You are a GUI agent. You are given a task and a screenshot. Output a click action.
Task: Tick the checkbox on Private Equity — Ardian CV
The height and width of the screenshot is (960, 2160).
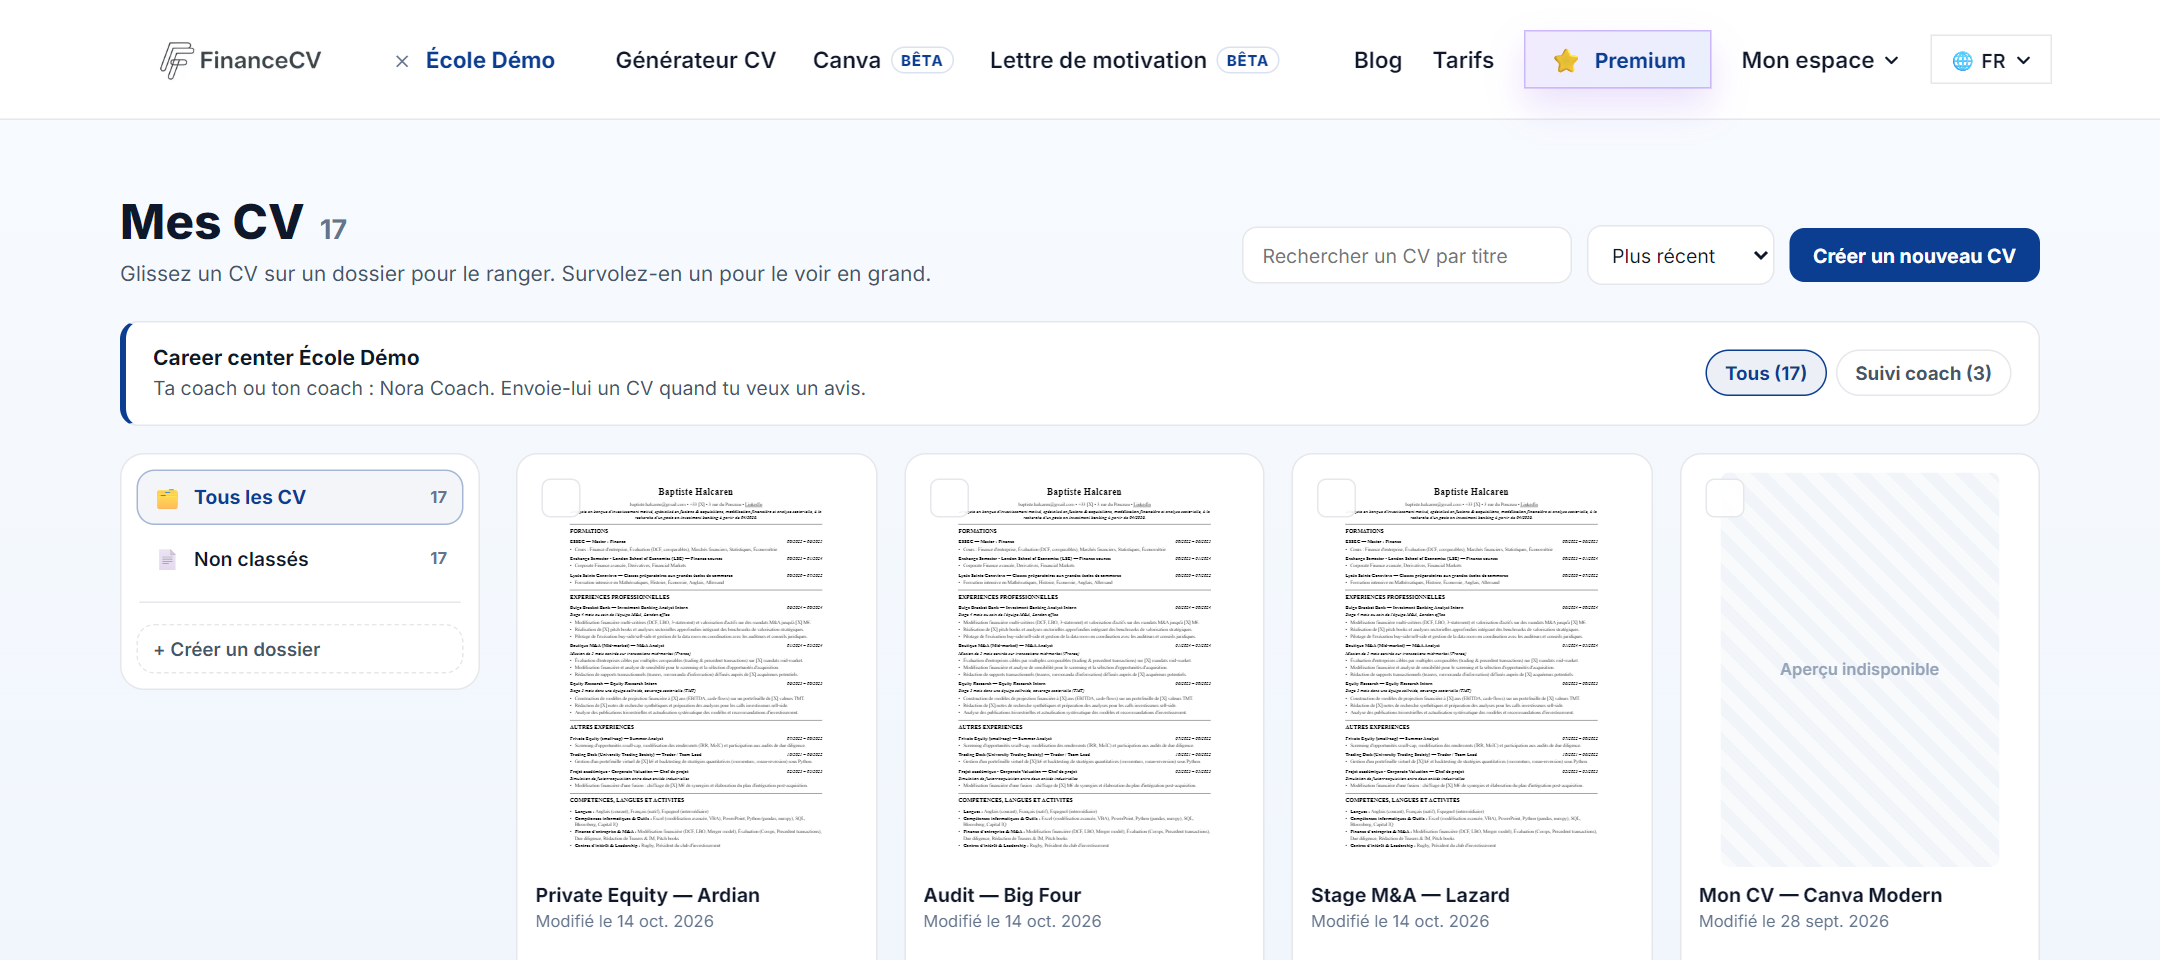point(561,498)
